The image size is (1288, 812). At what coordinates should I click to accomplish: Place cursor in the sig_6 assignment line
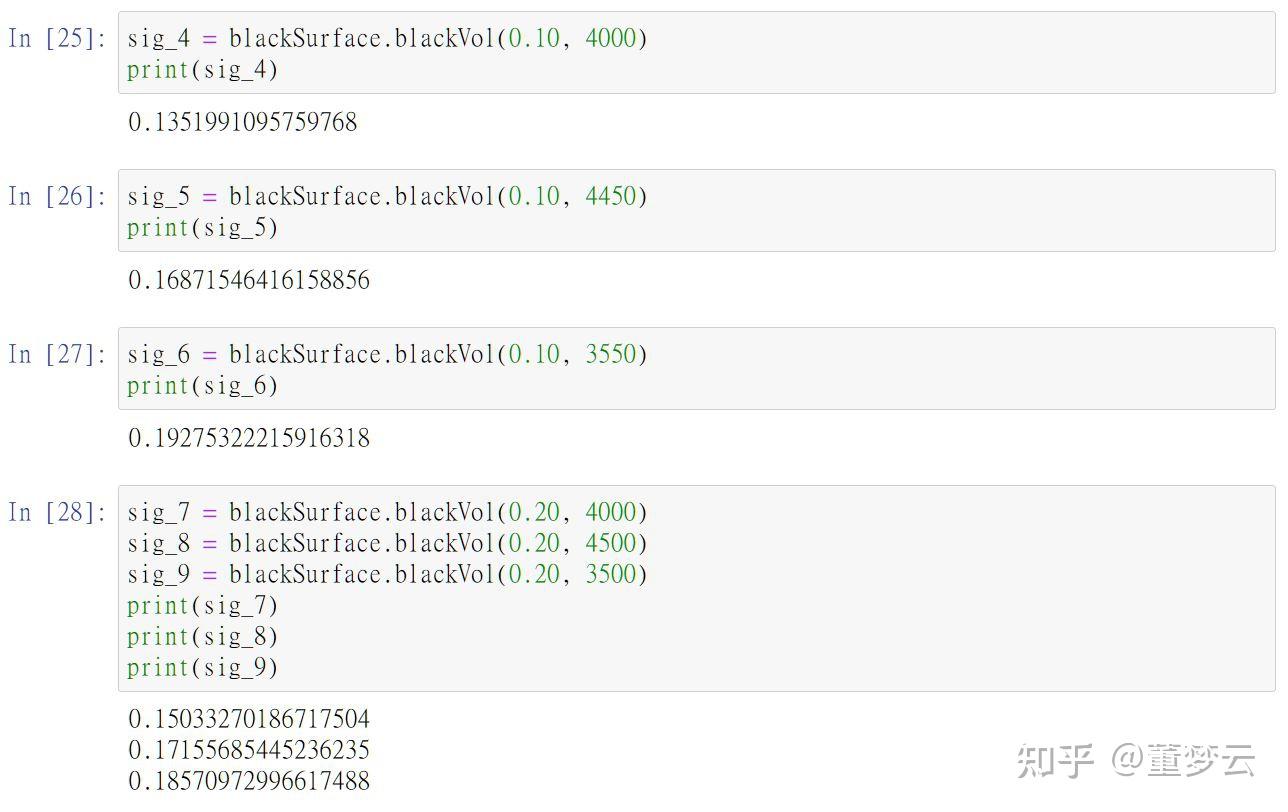click(x=388, y=355)
